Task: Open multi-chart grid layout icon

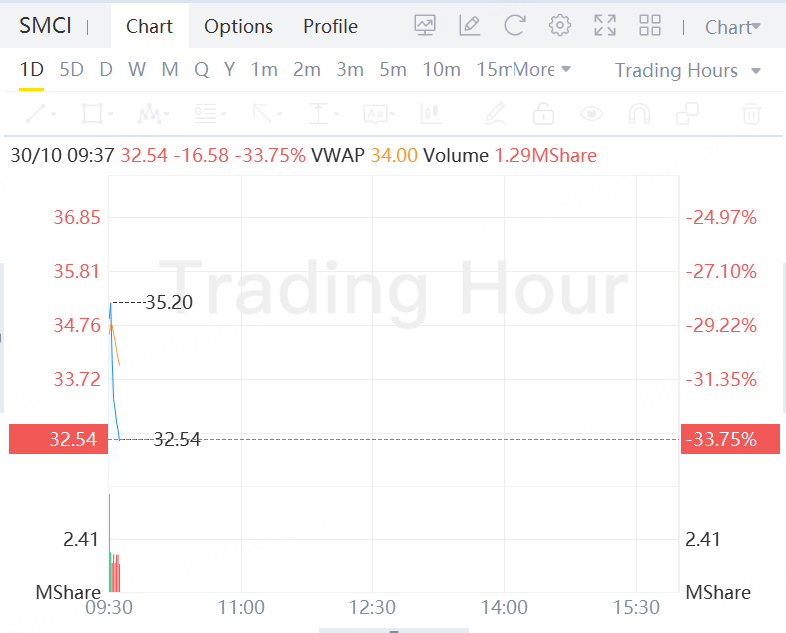Action: [x=650, y=26]
